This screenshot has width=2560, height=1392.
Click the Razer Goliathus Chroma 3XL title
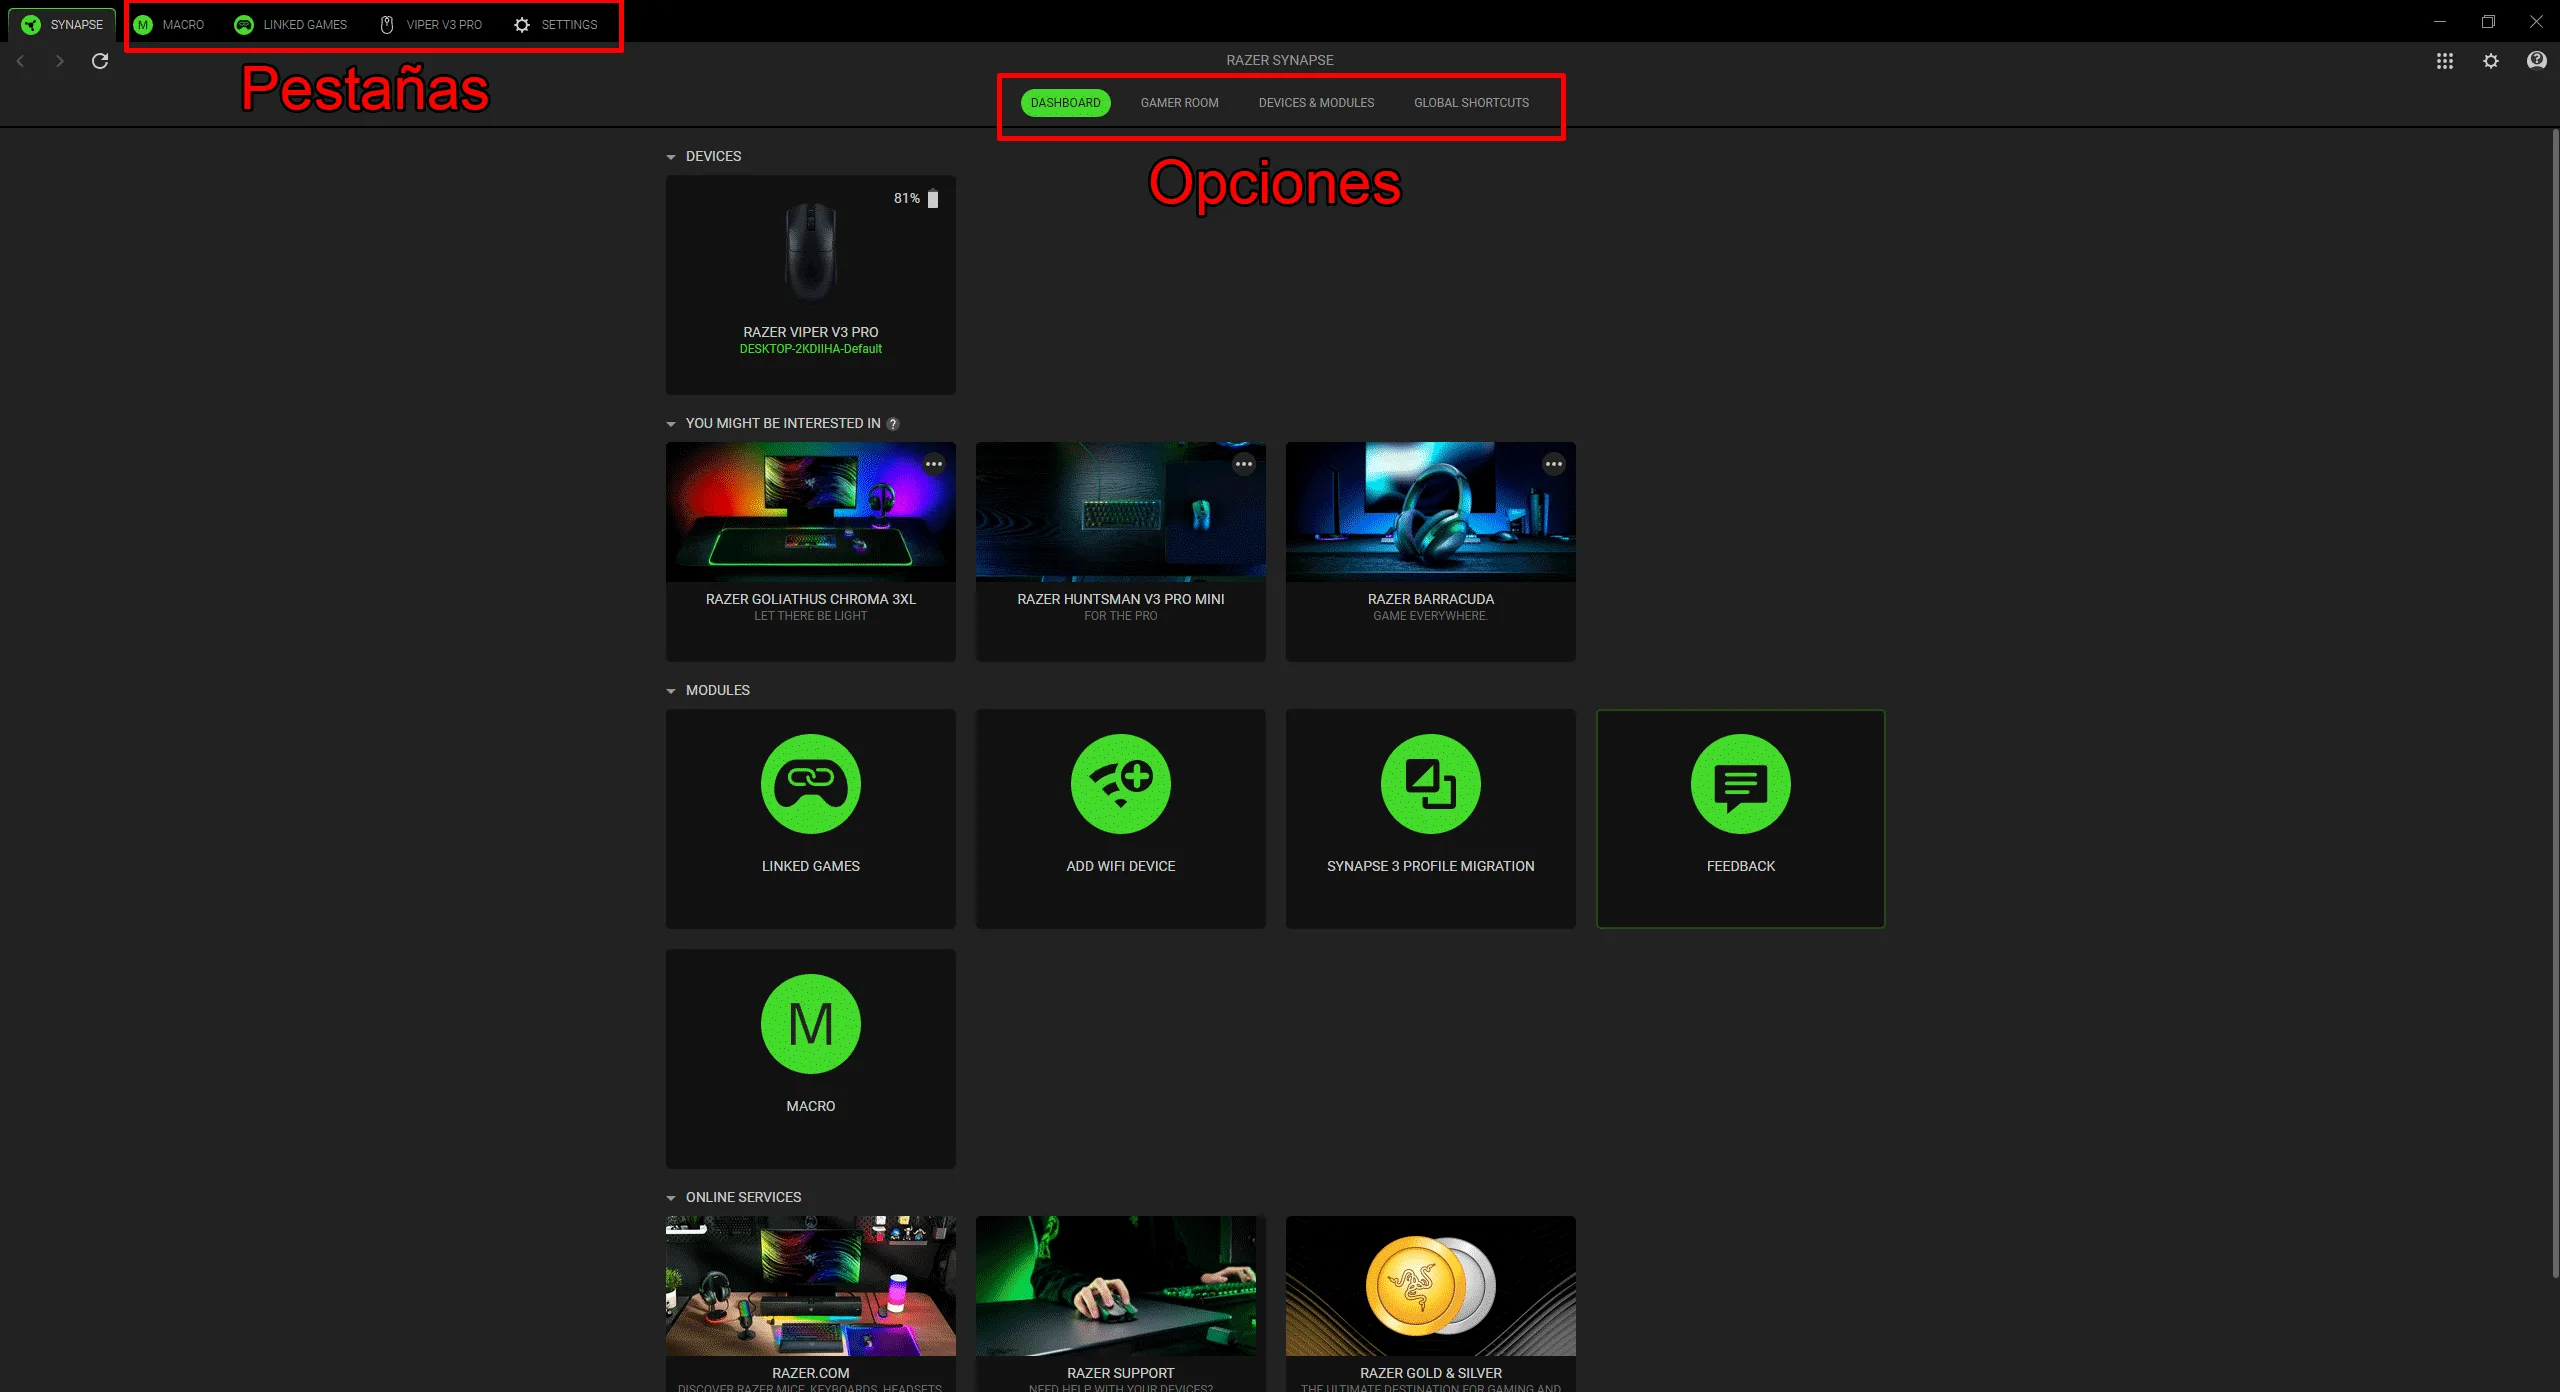(811, 599)
